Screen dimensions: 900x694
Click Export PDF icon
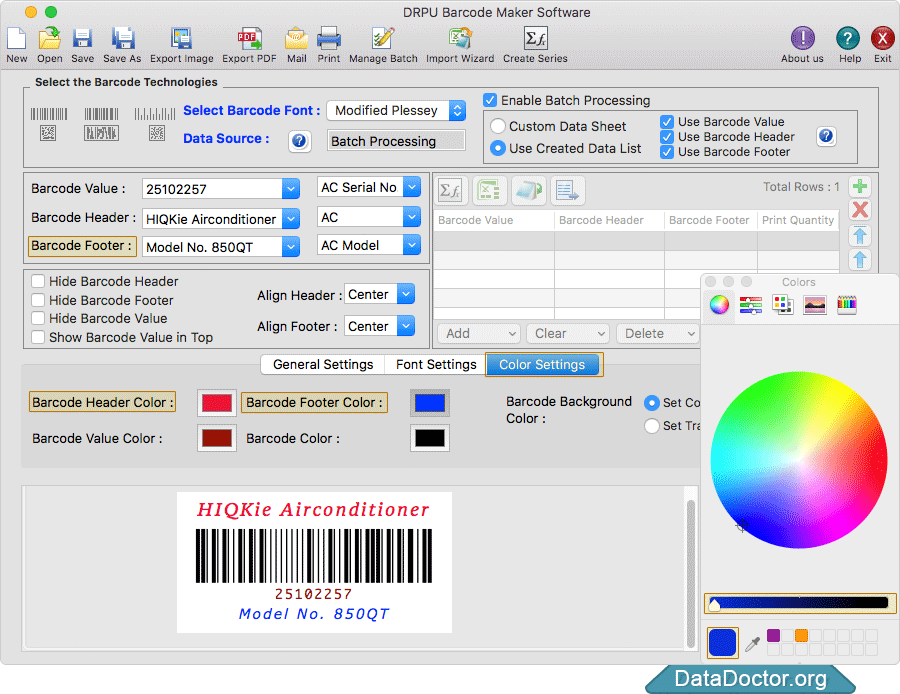(249, 38)
